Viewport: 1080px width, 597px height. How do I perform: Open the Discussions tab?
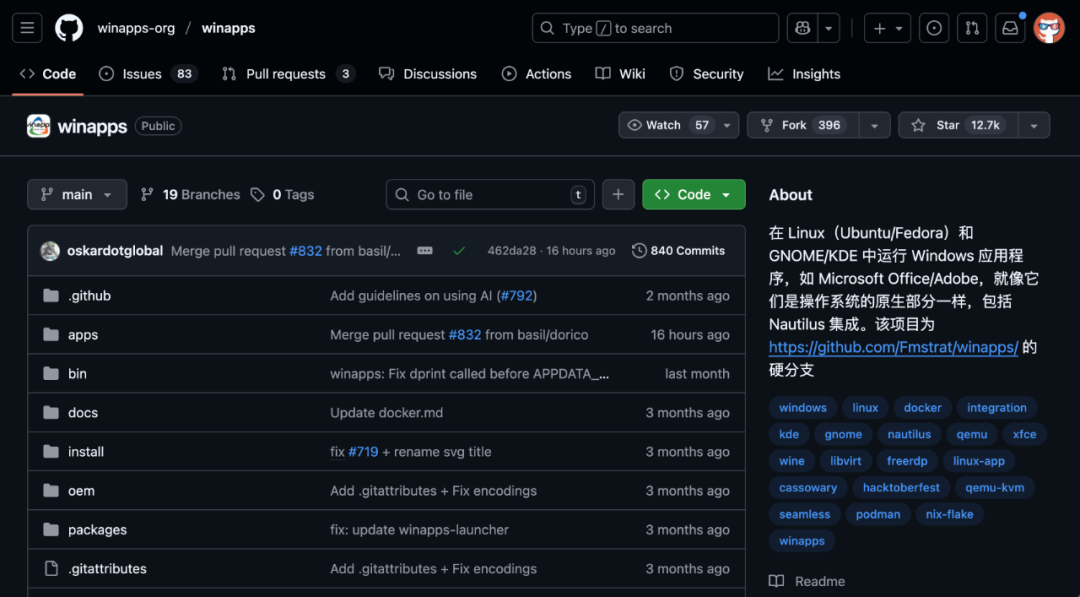pyautogui.click(x=428, y=74)
